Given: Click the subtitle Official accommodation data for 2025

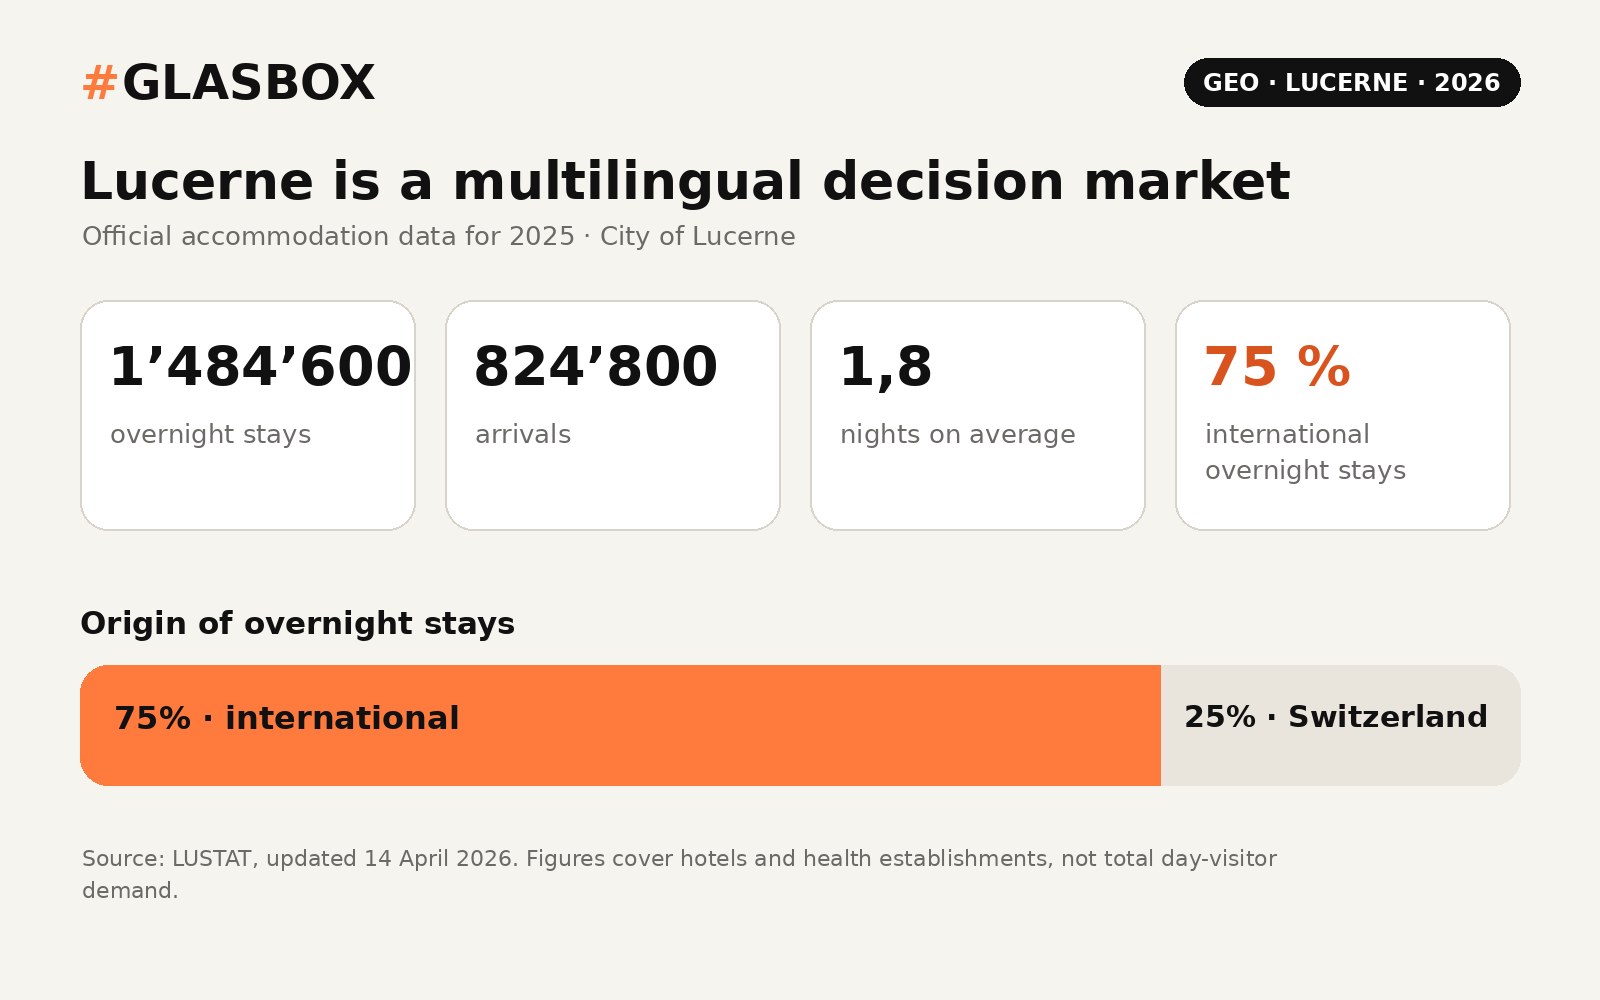Looking at the screenshot, I should pyautogui.click(x=438, y=236).
